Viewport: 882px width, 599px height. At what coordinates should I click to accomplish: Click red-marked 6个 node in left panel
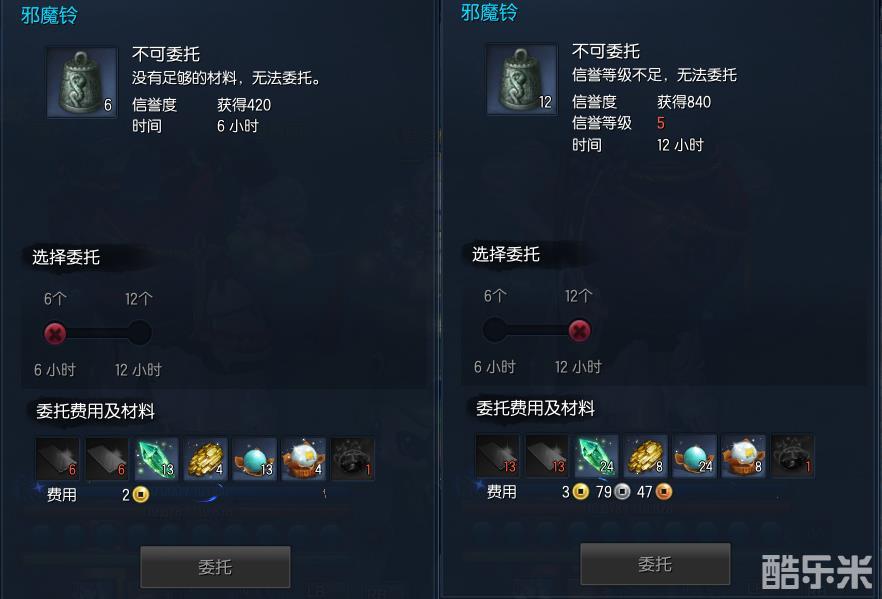tap(55, 334)
